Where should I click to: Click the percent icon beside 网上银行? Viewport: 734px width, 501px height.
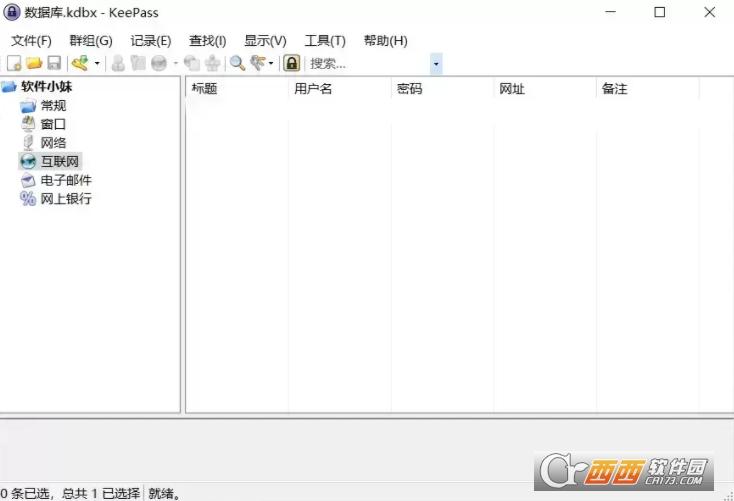tap(28, 199)
